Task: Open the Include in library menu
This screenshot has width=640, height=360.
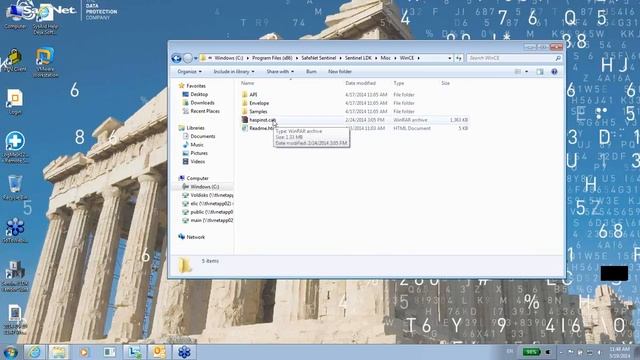Action: (x=233, y=71)
